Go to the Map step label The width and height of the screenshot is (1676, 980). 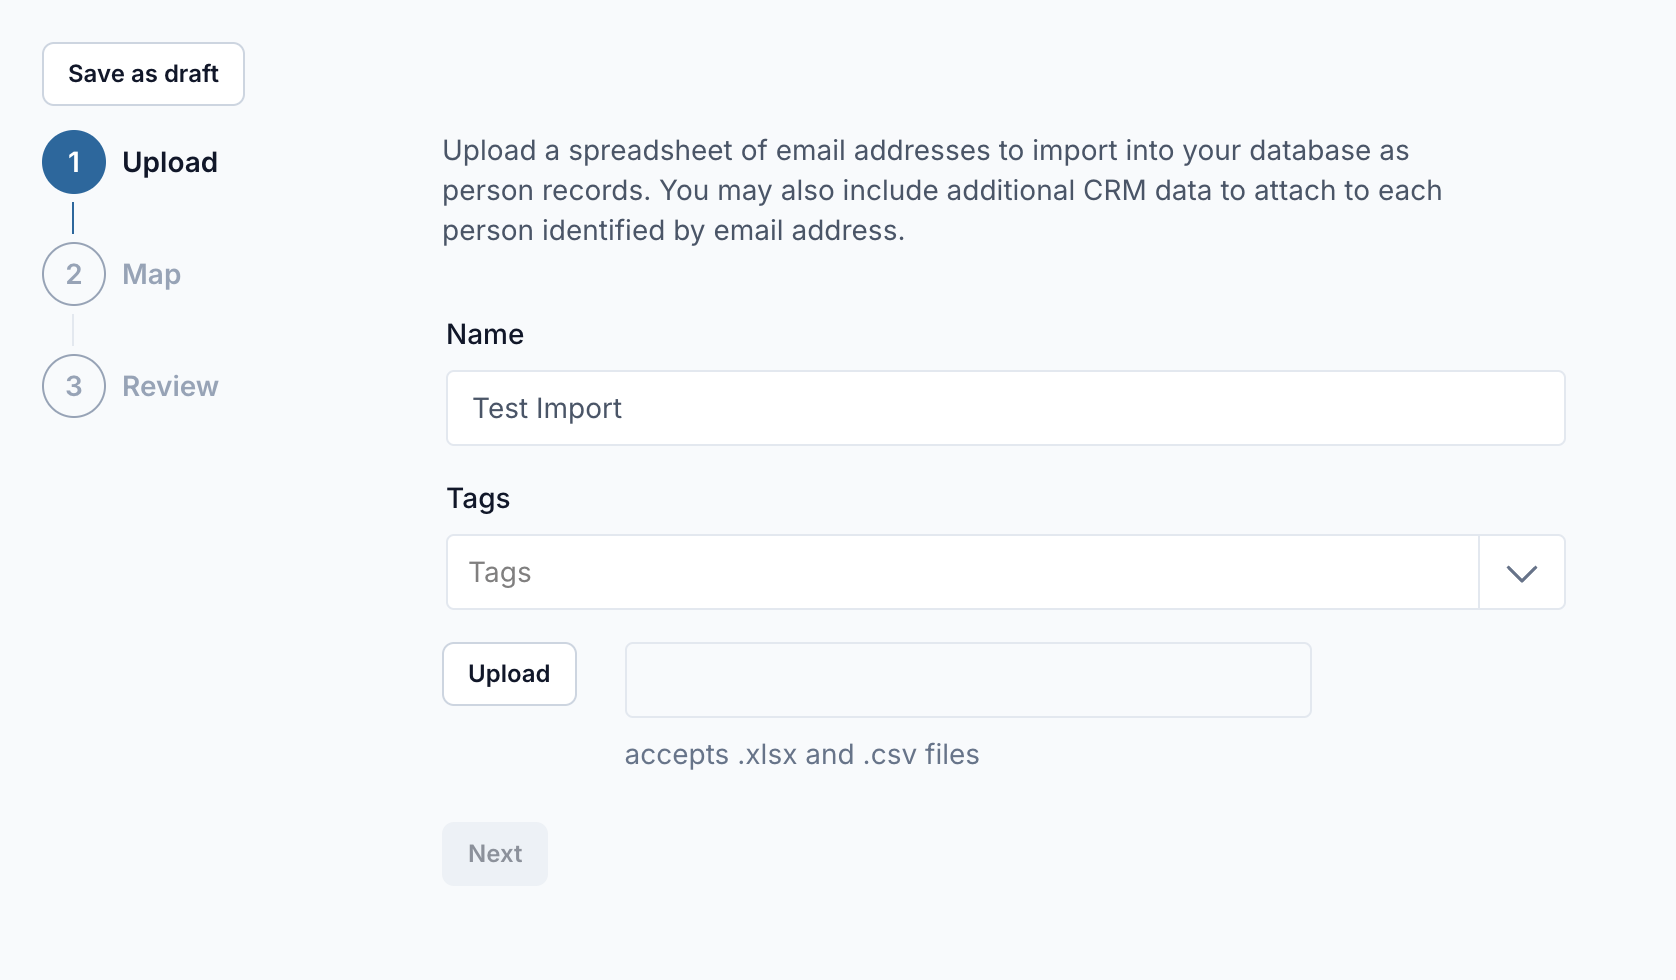(x=151, y=274)
